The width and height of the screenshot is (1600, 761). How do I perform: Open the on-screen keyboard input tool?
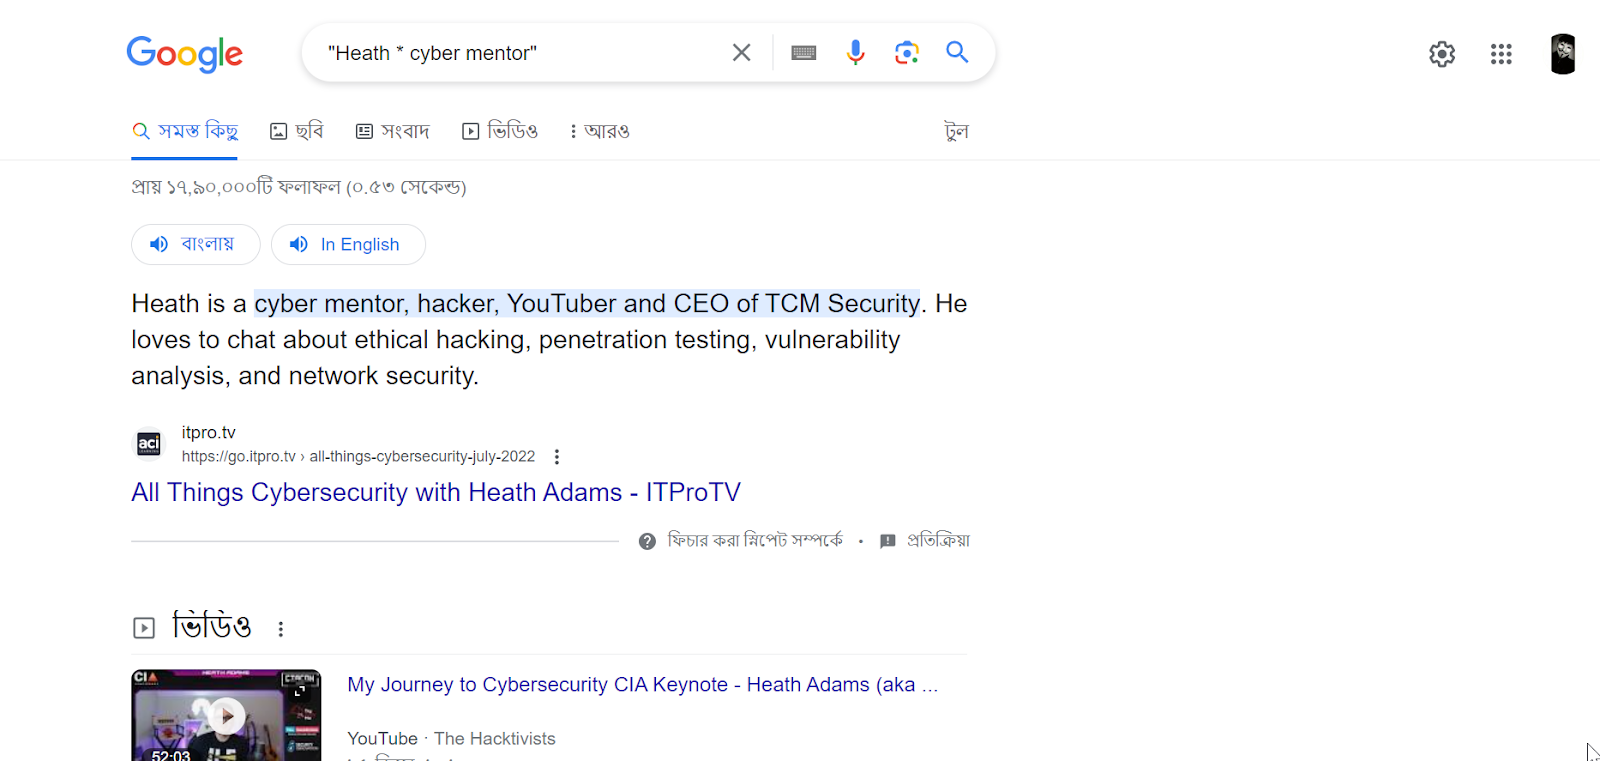[x=804, y=53]
